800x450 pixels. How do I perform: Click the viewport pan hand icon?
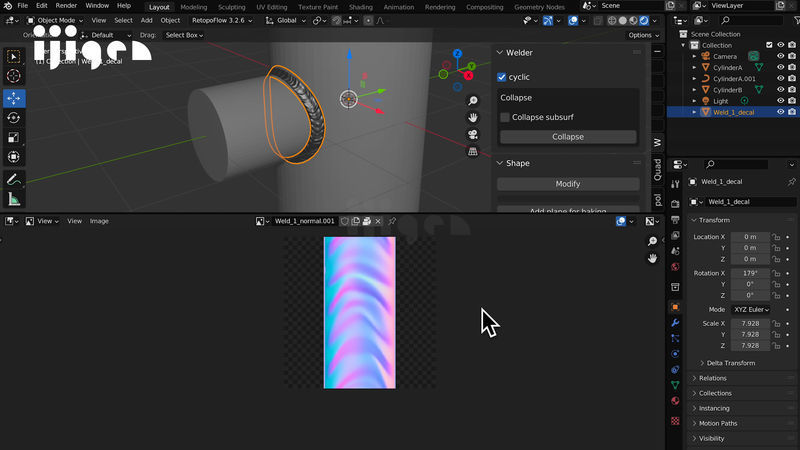tap(473, 118)
